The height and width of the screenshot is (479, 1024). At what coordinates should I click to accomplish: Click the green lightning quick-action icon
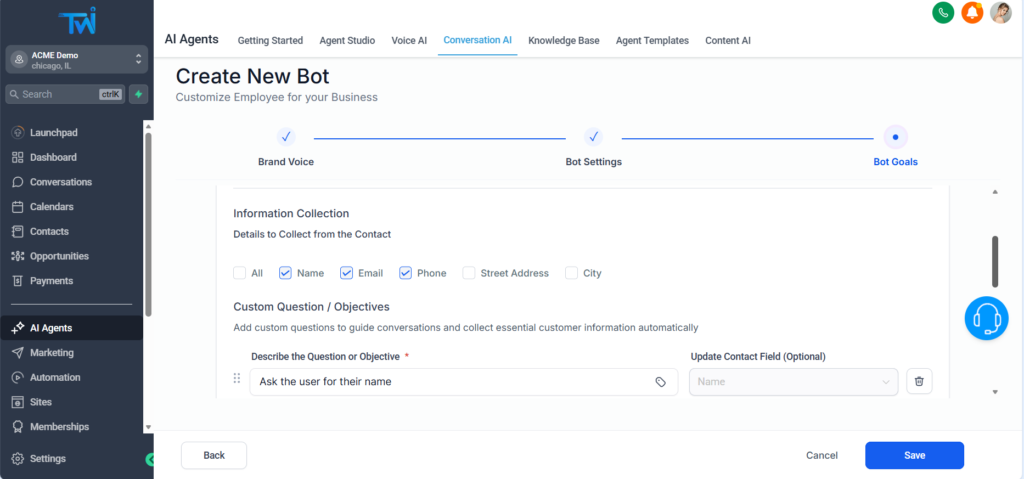click(x=138, y=94)
